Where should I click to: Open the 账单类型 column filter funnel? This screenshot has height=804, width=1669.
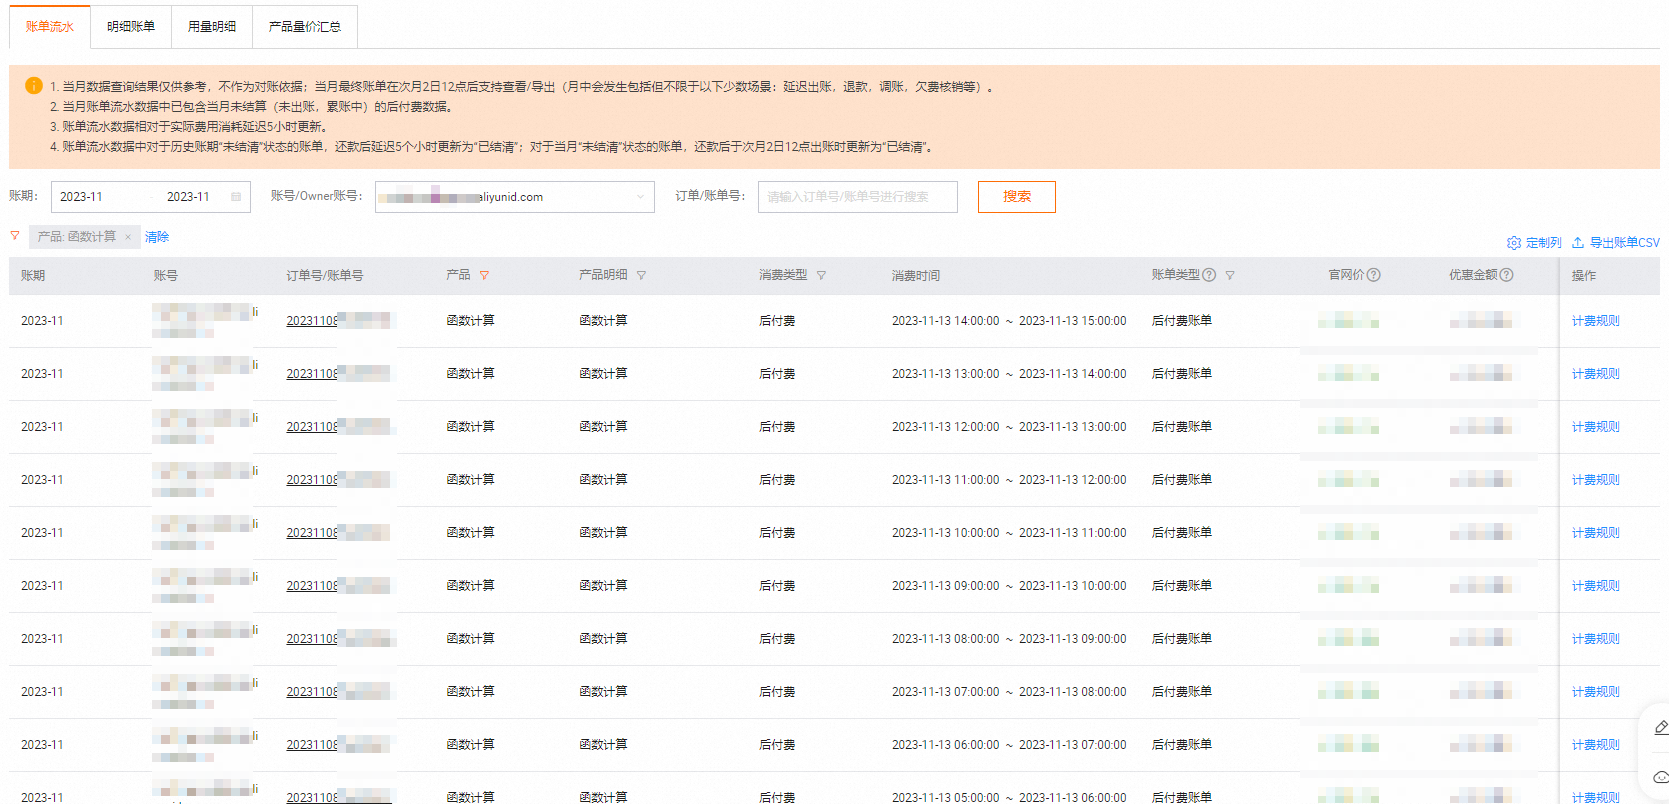[1230, 275]
